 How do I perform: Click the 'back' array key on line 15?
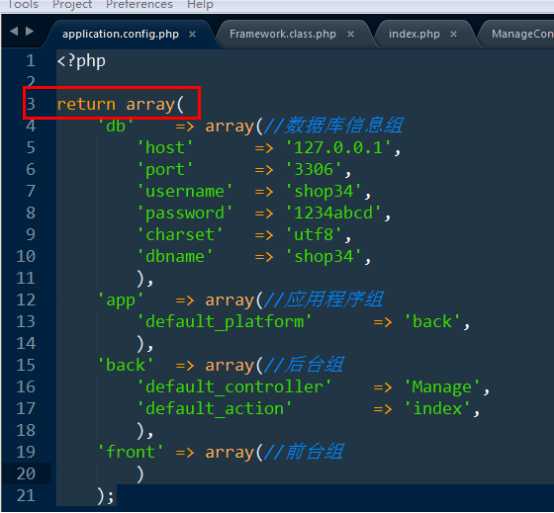coord(125,365)
